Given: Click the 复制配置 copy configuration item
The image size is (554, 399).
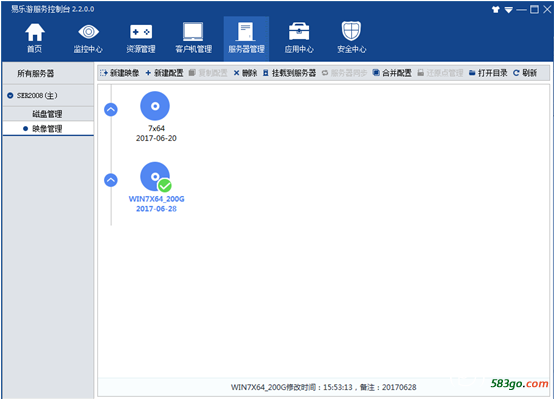Looking at the screenshot, I should click(208, 73).
